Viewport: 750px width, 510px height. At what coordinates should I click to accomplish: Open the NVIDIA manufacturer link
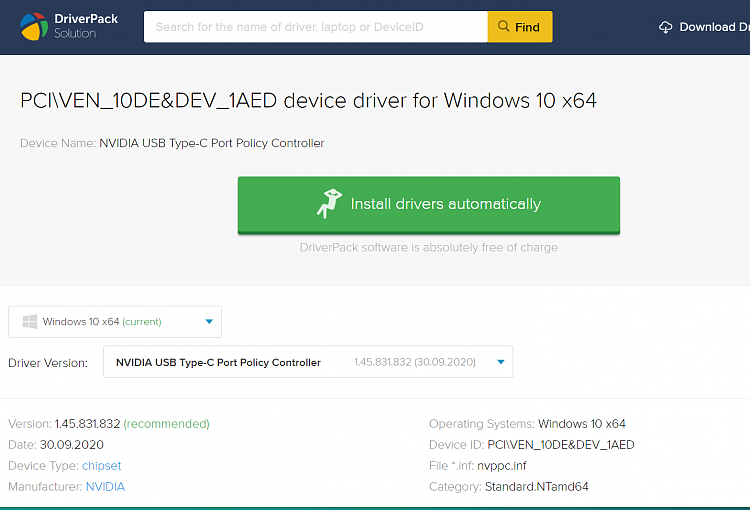tap(105, 487)
